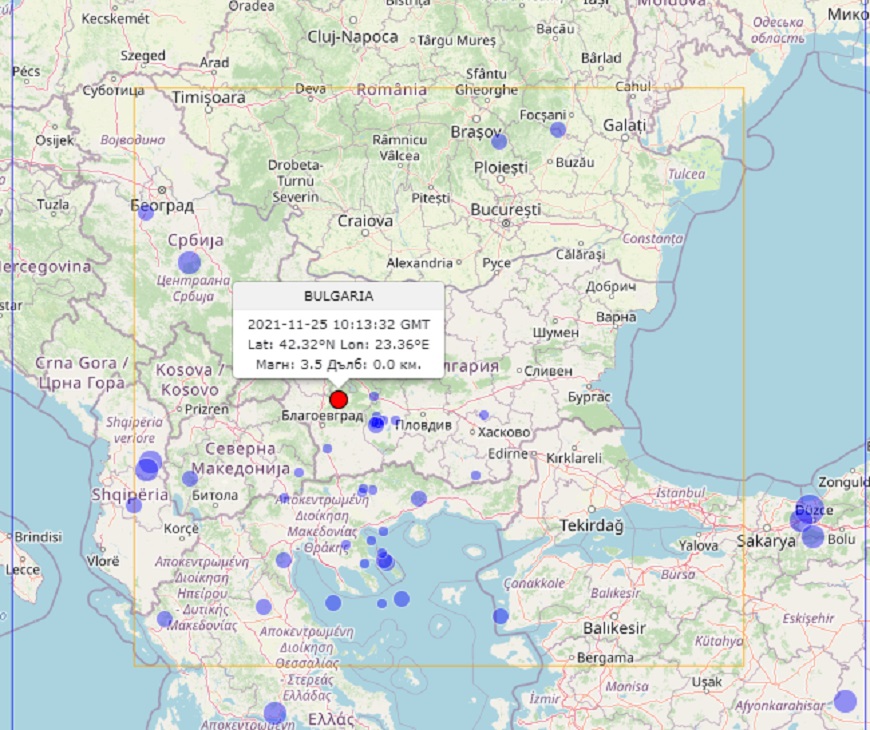Select the blue marker near Afyonkarahisar

click(845, 701)
